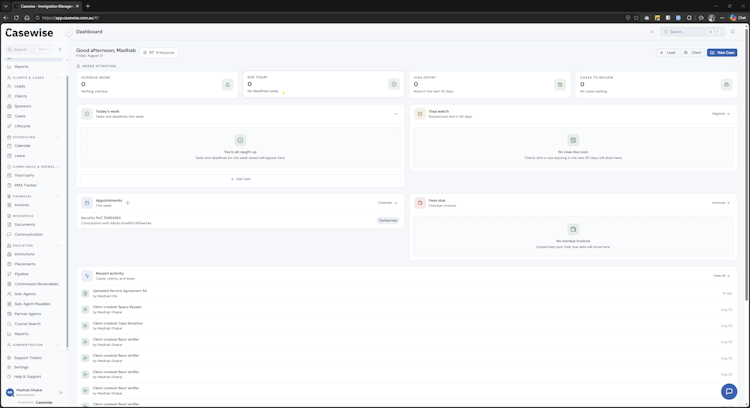Click the sun icon next to top search
Image resolution: width=750 pixels, height=408 pixels.
coord(651,32)
